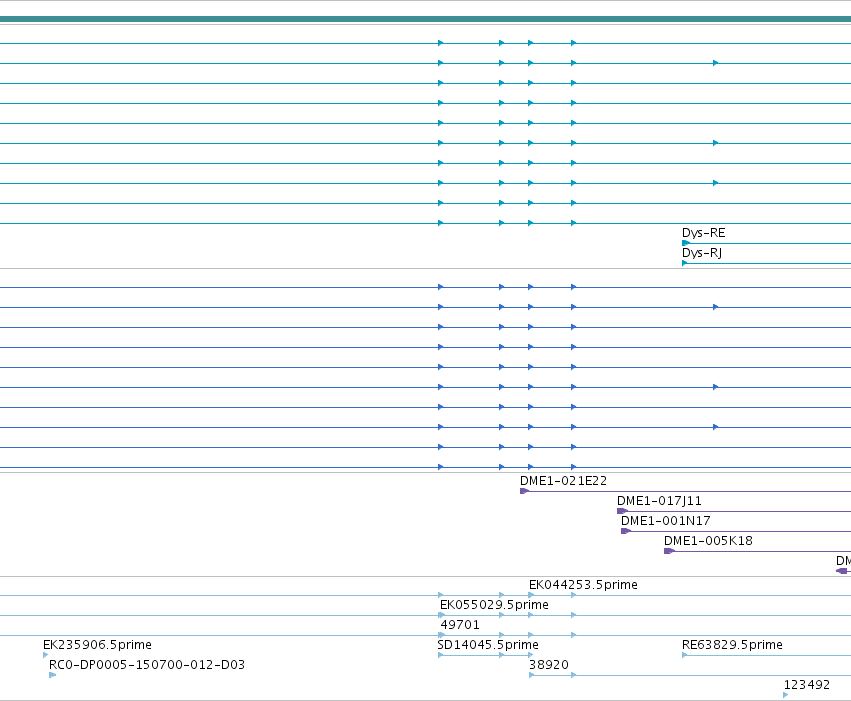Screen dimensions: 851x701
Task: Select the Dys-RE transcript label
Action: click(703, 233)
